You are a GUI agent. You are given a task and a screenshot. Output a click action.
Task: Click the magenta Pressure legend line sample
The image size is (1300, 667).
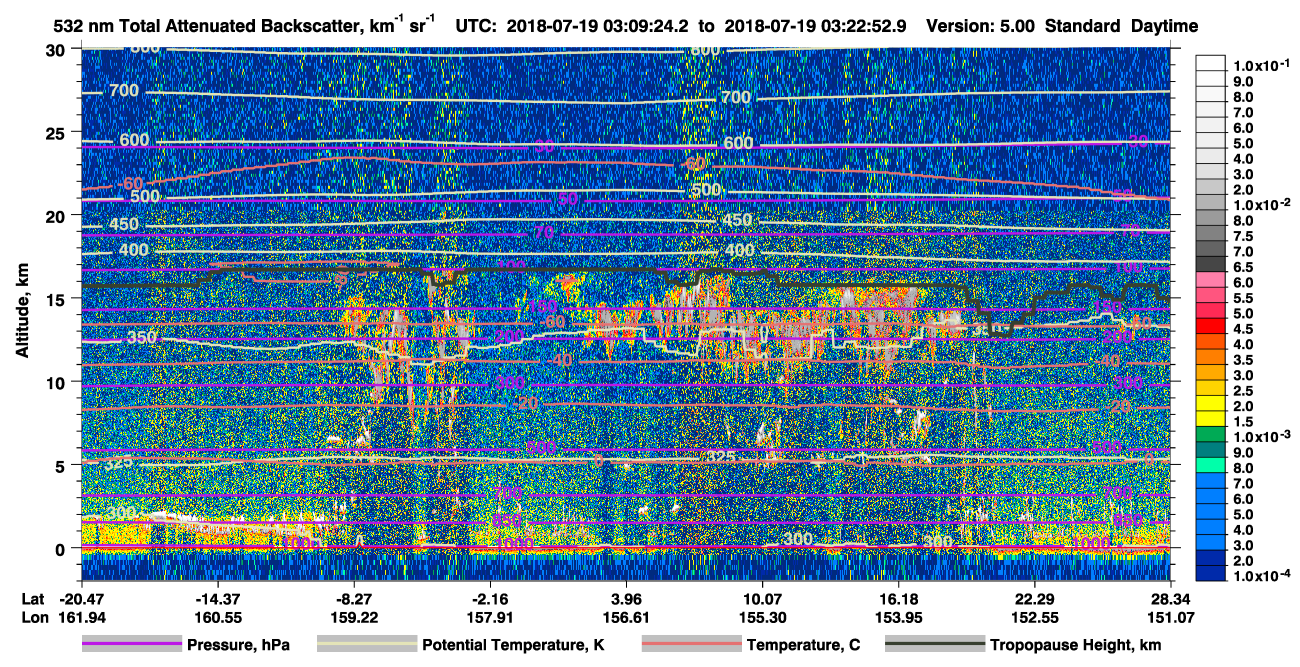[x=132, y=645]
